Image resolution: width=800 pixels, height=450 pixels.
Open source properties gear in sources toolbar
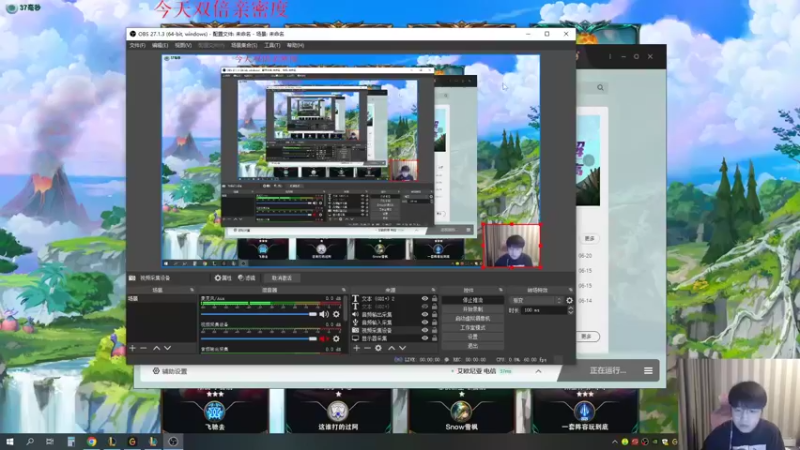pos(378,348)
